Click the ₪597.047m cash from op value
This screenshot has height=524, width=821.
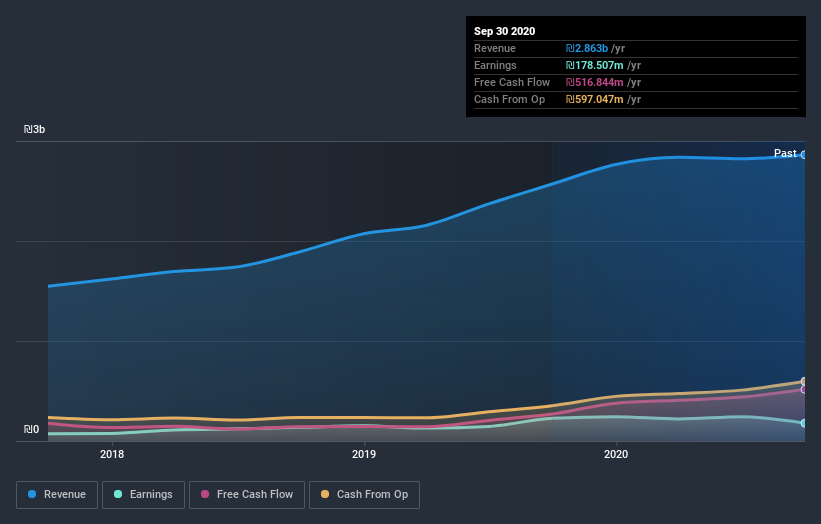coord(594,99)
